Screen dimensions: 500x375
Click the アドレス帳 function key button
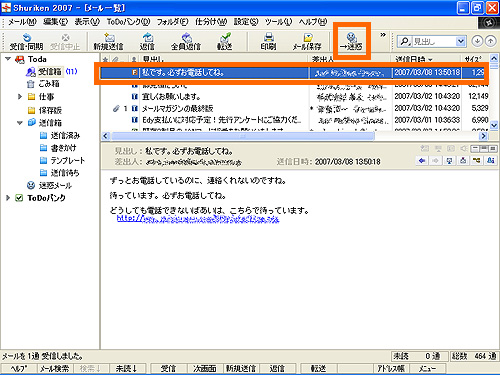[x=391, y=368]
